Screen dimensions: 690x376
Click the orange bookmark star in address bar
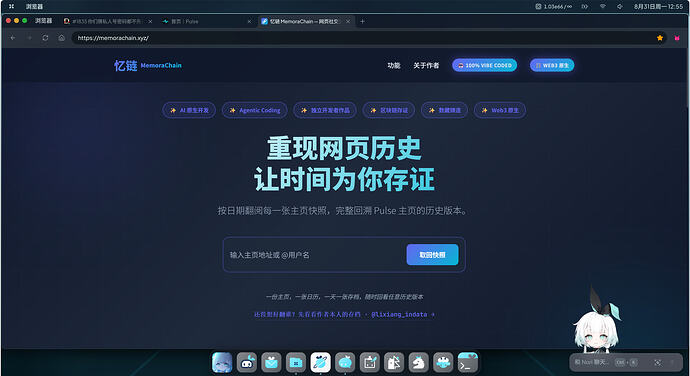pyautogui.click(x=660, y=38)
